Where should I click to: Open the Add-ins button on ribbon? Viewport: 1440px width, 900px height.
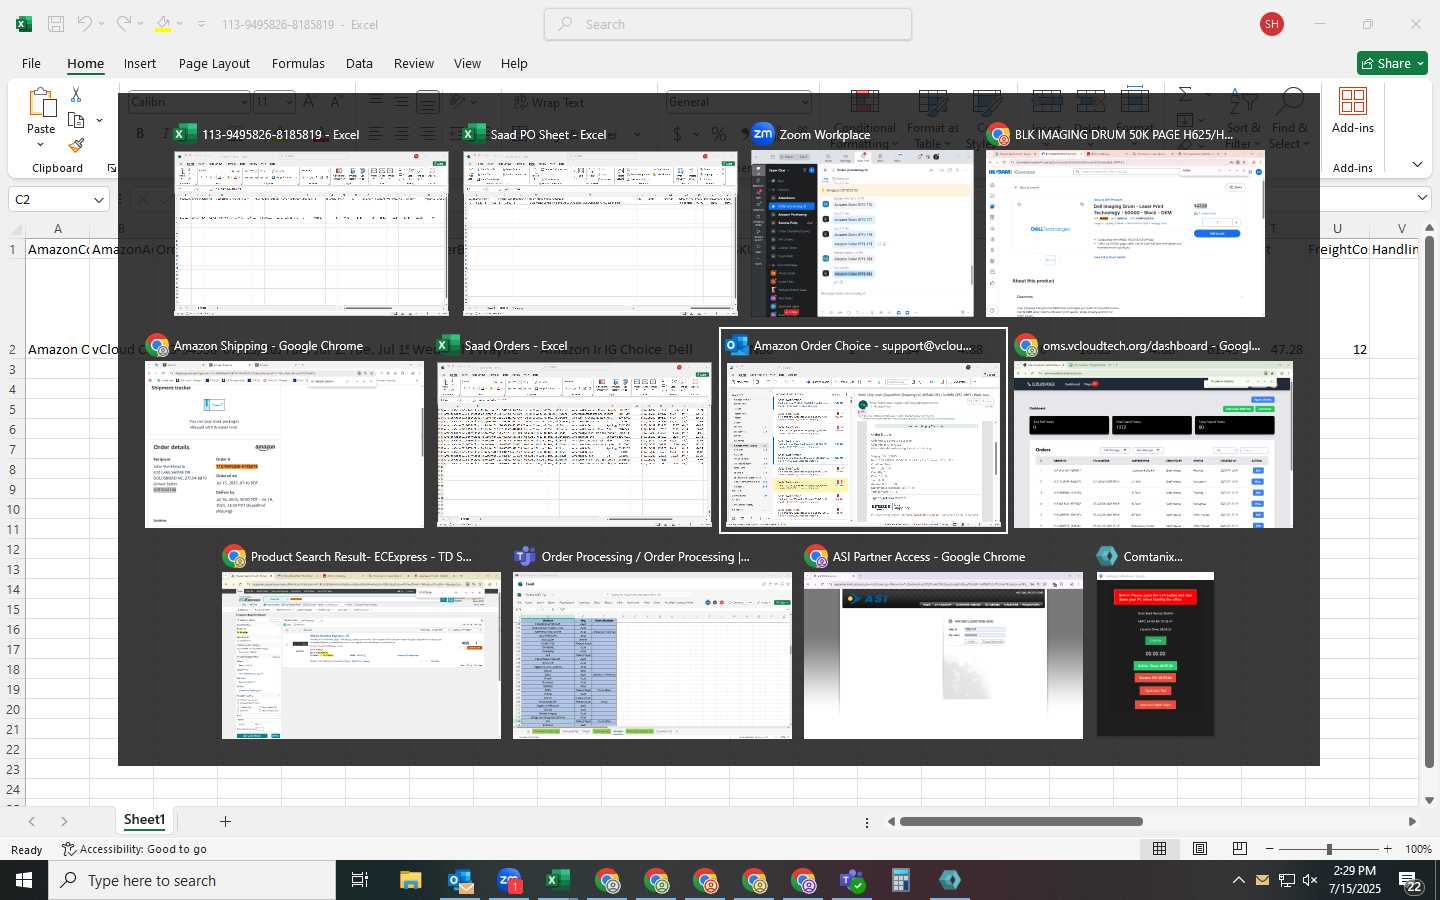pos(1353,110)
